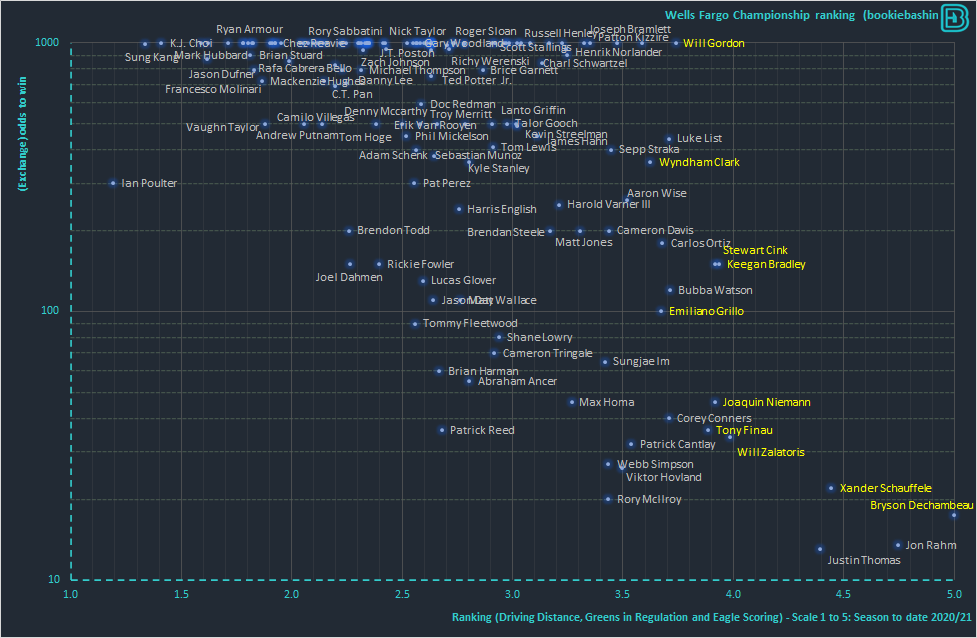Click the Ian Poulter data point marker
This screenshot has height=638, width=977.
pos(111,183)
